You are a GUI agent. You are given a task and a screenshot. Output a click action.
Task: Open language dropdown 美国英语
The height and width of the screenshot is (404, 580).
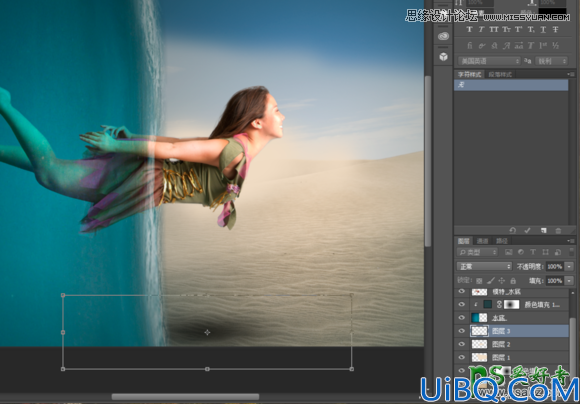(x=489, y=61)
